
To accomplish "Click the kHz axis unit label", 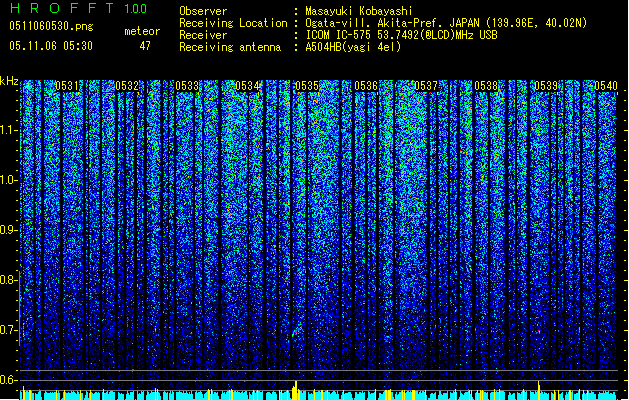I will tap(9, 81).
